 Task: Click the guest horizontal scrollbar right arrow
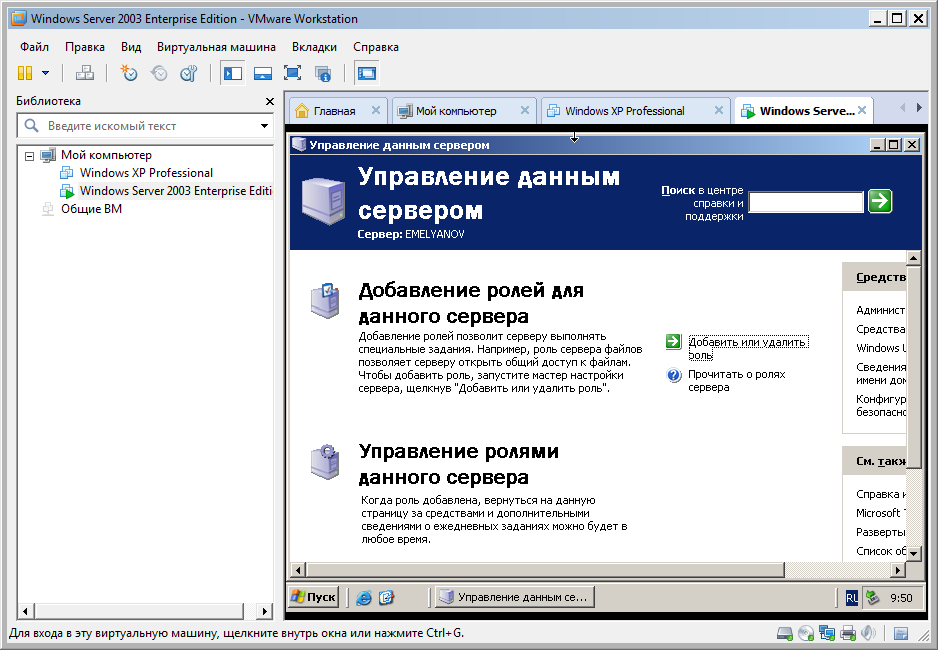coord(897,570)
